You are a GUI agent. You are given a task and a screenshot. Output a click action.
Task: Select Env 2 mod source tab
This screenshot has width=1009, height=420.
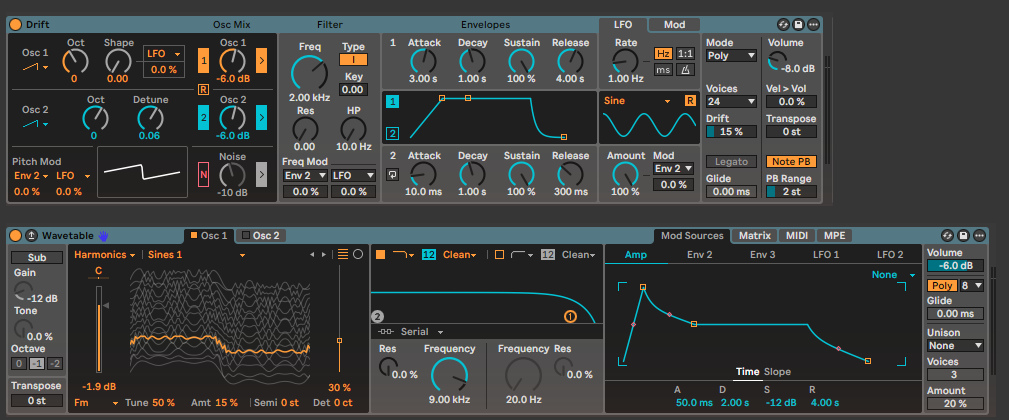(699, 255)
